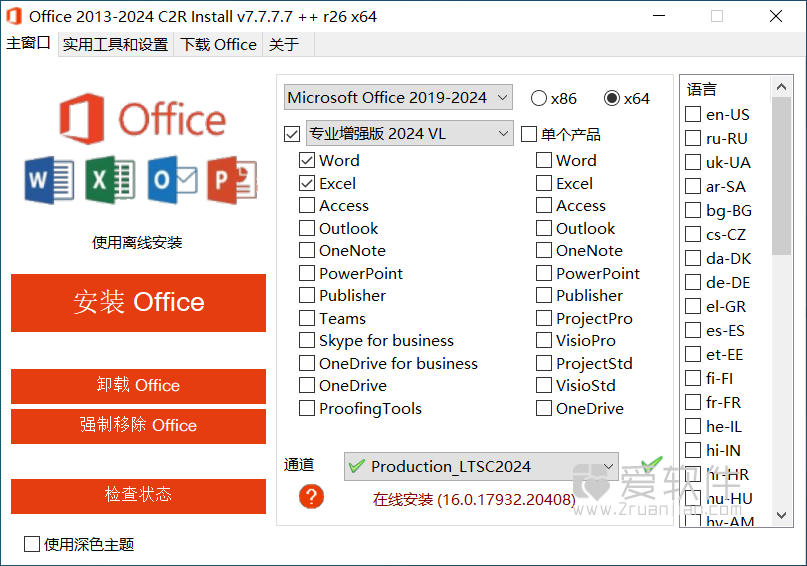Check Excel under single products
807x566 pixels.
tap(544, 183)
